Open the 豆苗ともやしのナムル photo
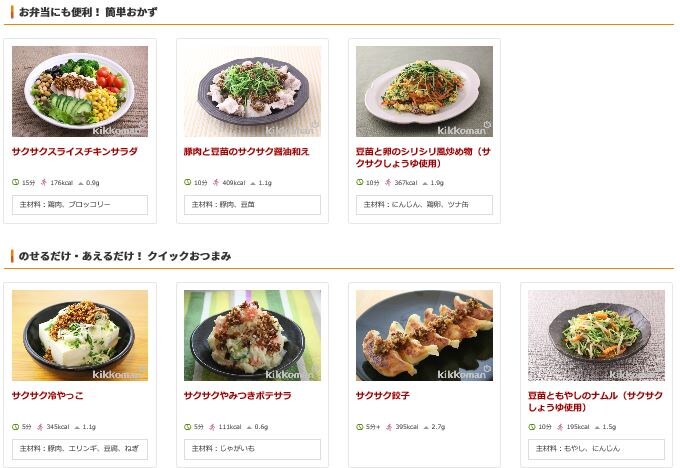Screen dimensions: 680x468 pyautogui.click(x=596, y=335)
